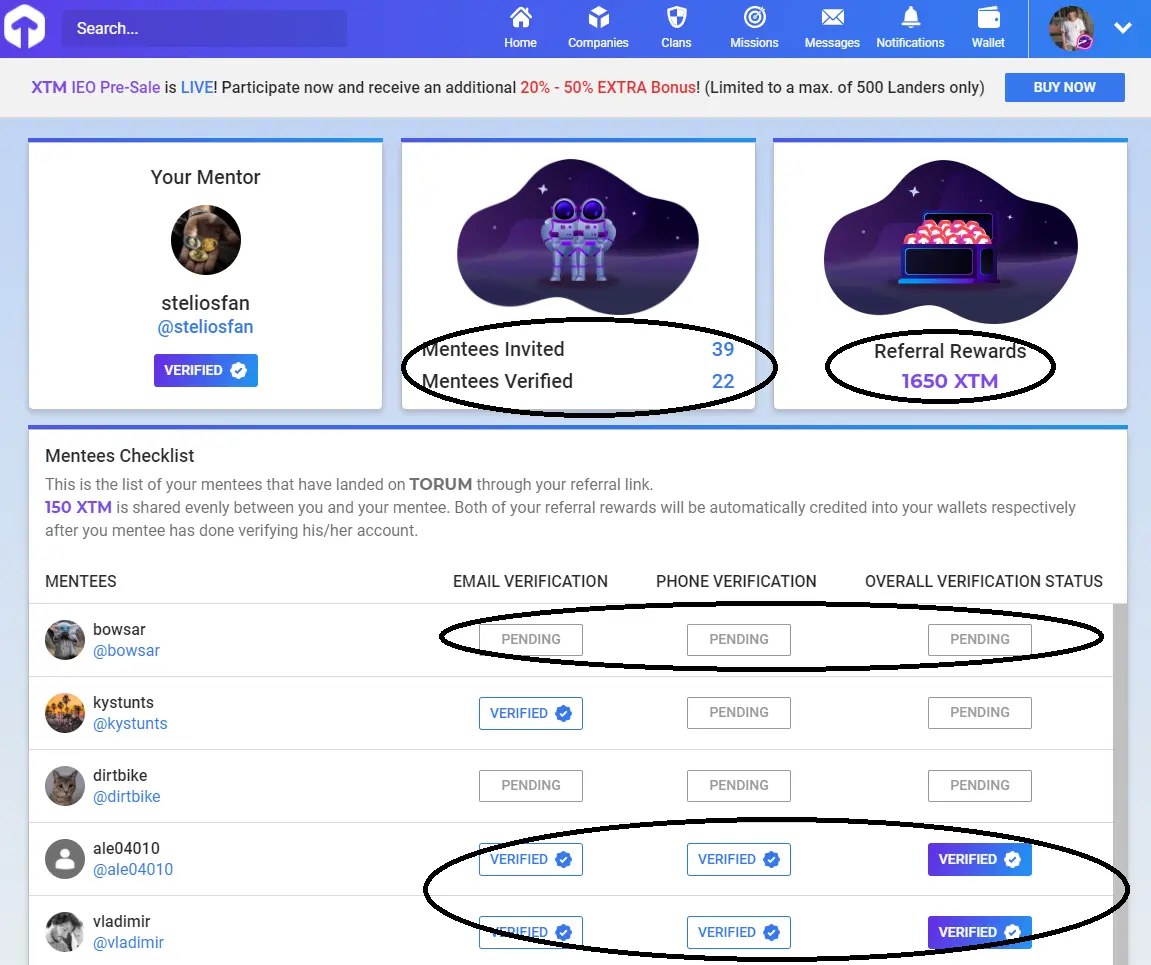Screen dimensions: 1151x965
Task: Click the mentees list vertical scrollbar
Action: (x=1119, y=784)
